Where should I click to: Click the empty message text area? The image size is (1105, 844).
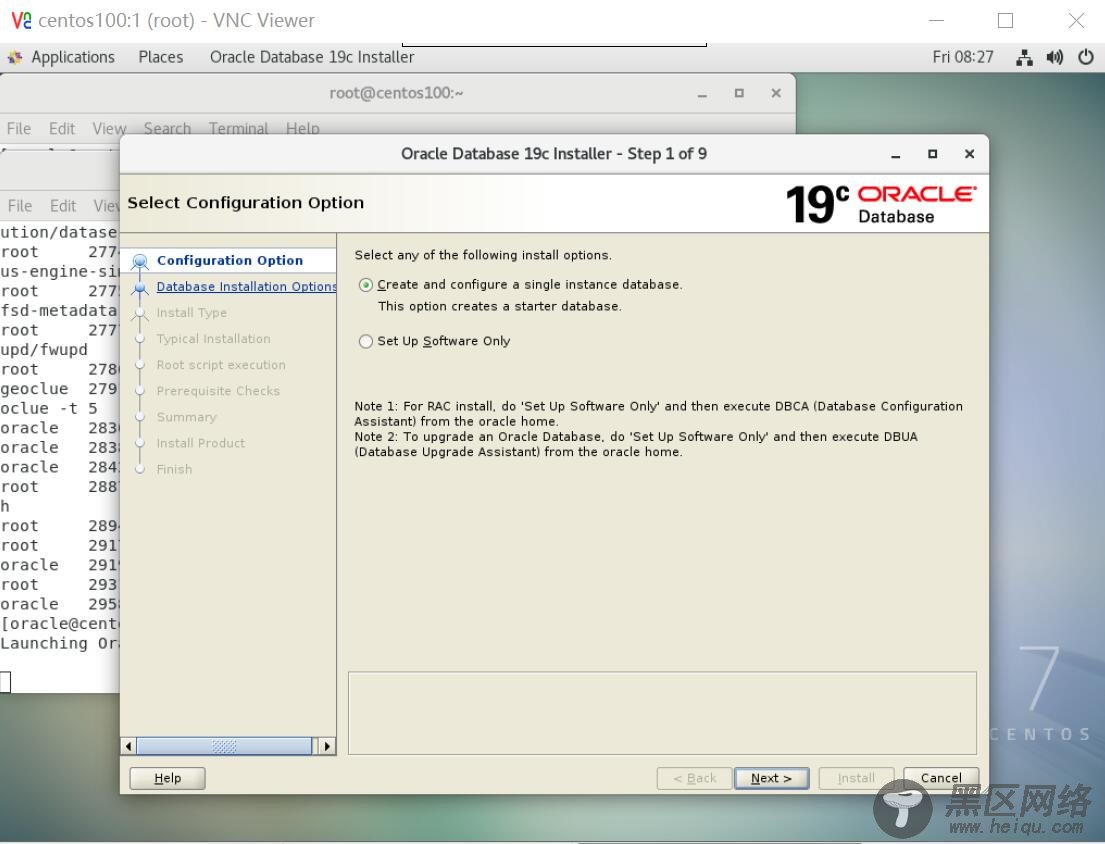click(662, 713)
